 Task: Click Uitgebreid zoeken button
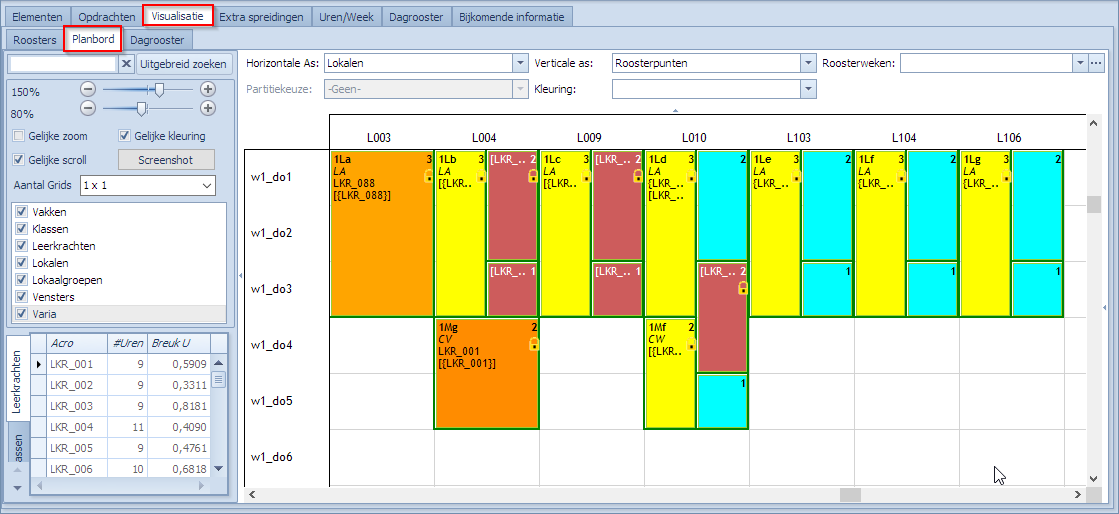click(x=184, y=64)
